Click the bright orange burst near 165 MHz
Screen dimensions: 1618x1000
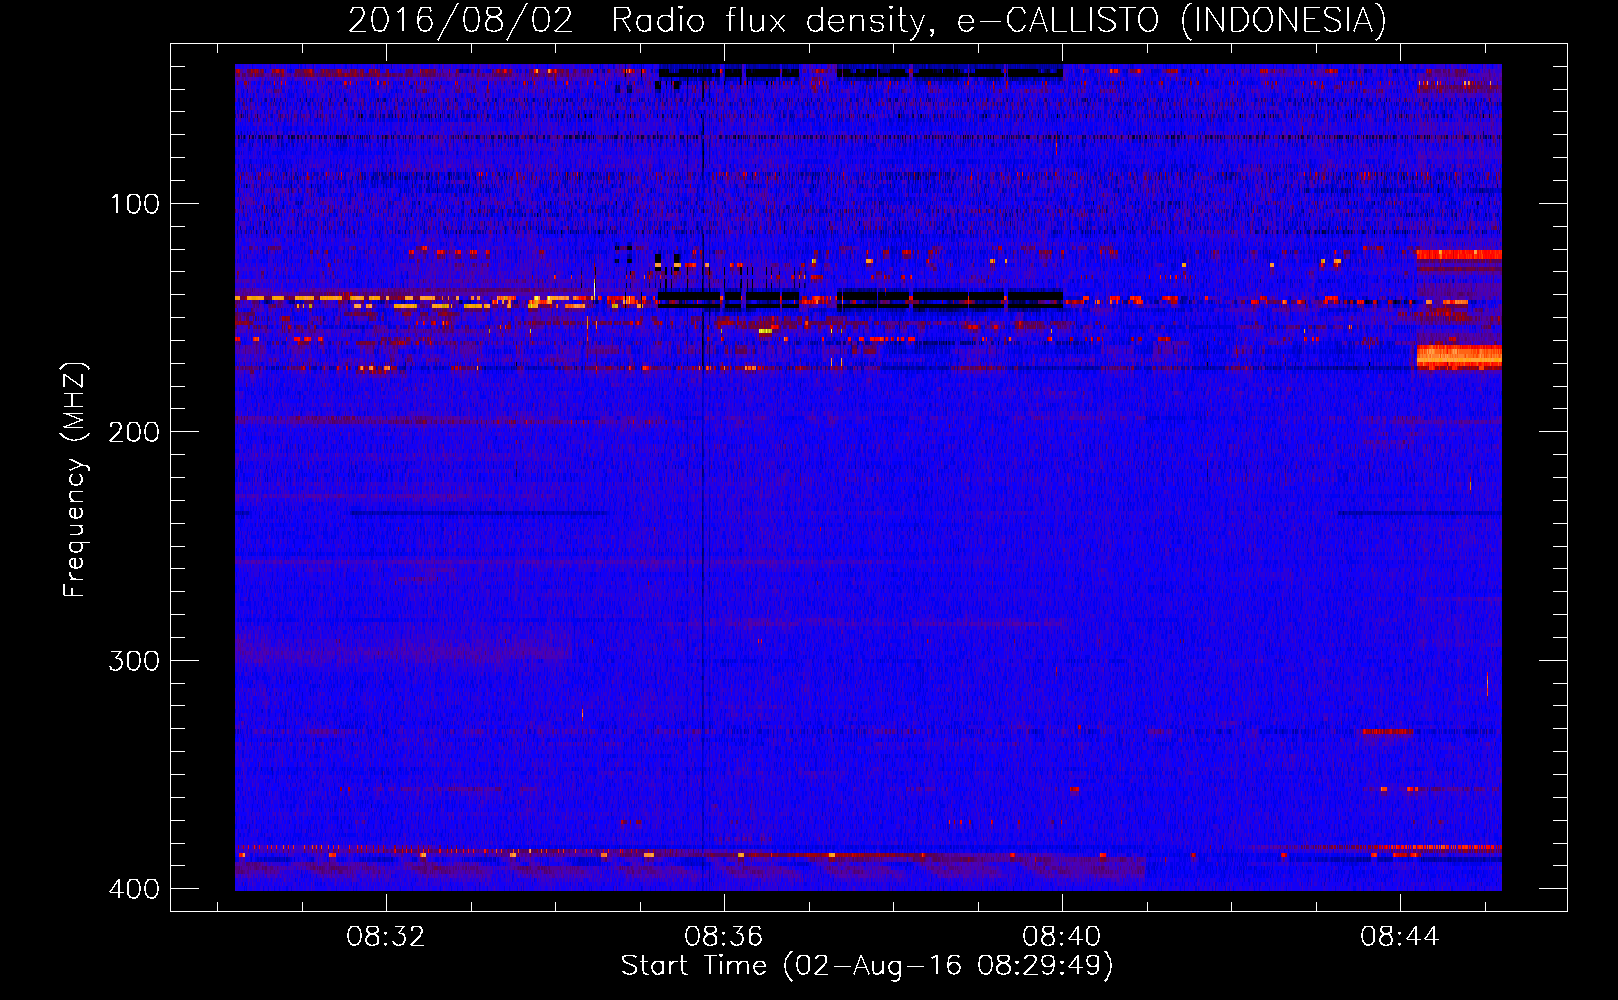tap(1459, 356)
